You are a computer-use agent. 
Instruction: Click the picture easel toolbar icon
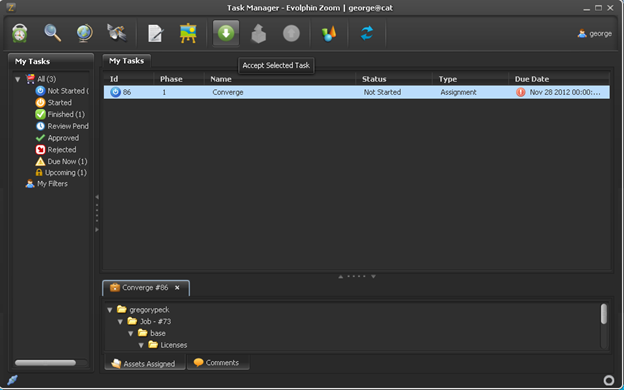click(188, 33)
